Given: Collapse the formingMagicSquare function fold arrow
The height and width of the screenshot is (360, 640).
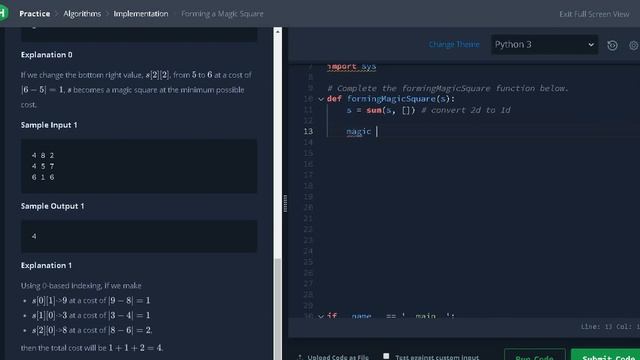Looking at the screenshot, I should (x=321, y=99).
